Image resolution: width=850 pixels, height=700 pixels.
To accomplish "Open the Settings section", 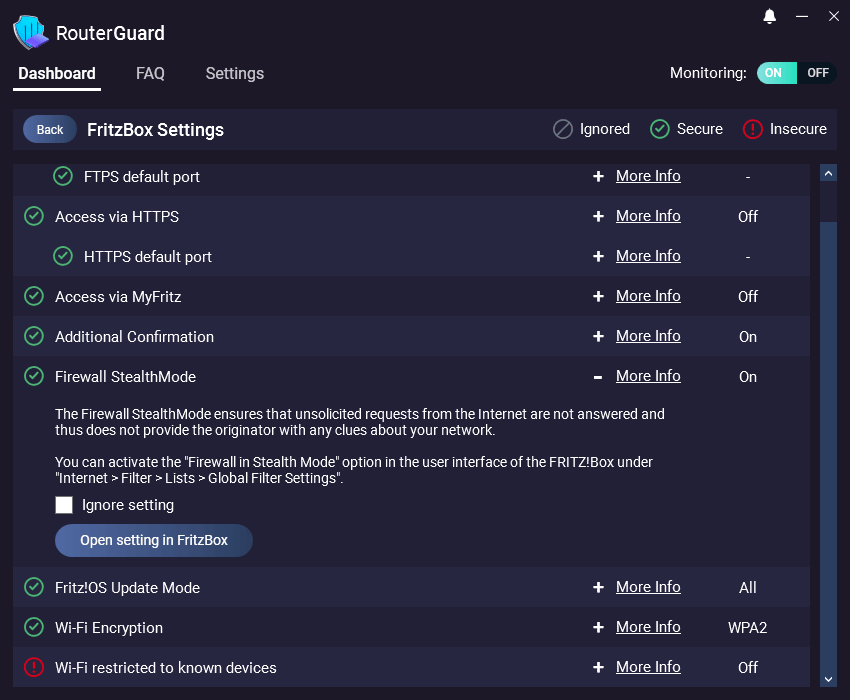I will tap(234, 73).
